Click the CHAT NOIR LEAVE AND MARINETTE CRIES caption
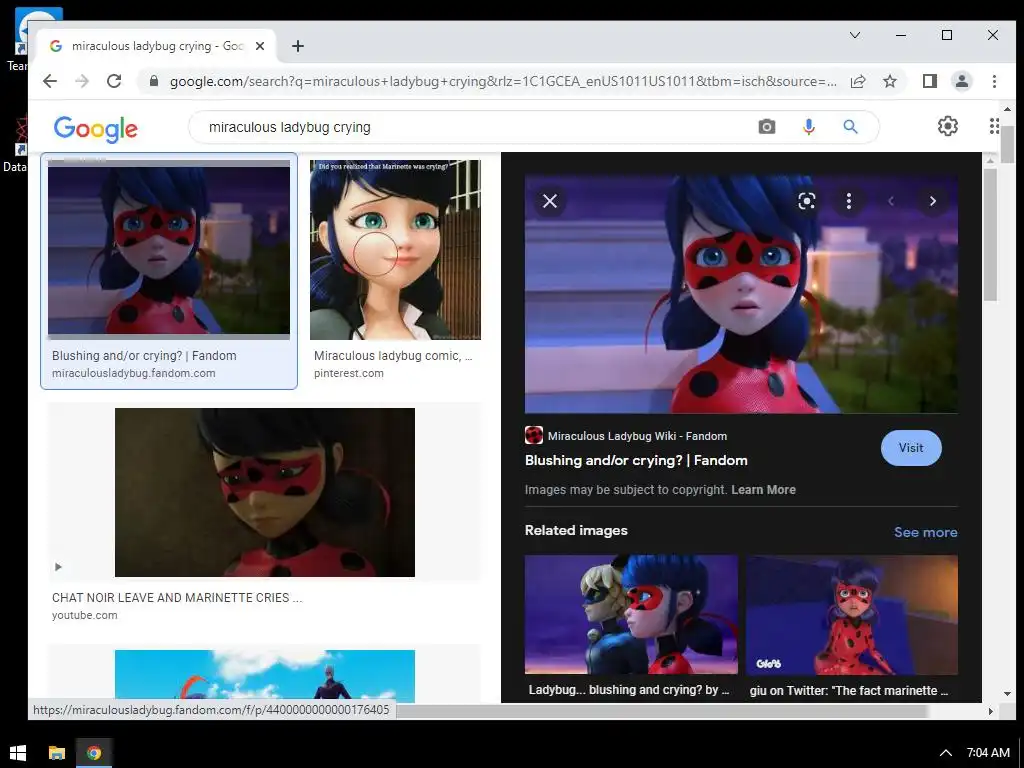 [177, 598]
